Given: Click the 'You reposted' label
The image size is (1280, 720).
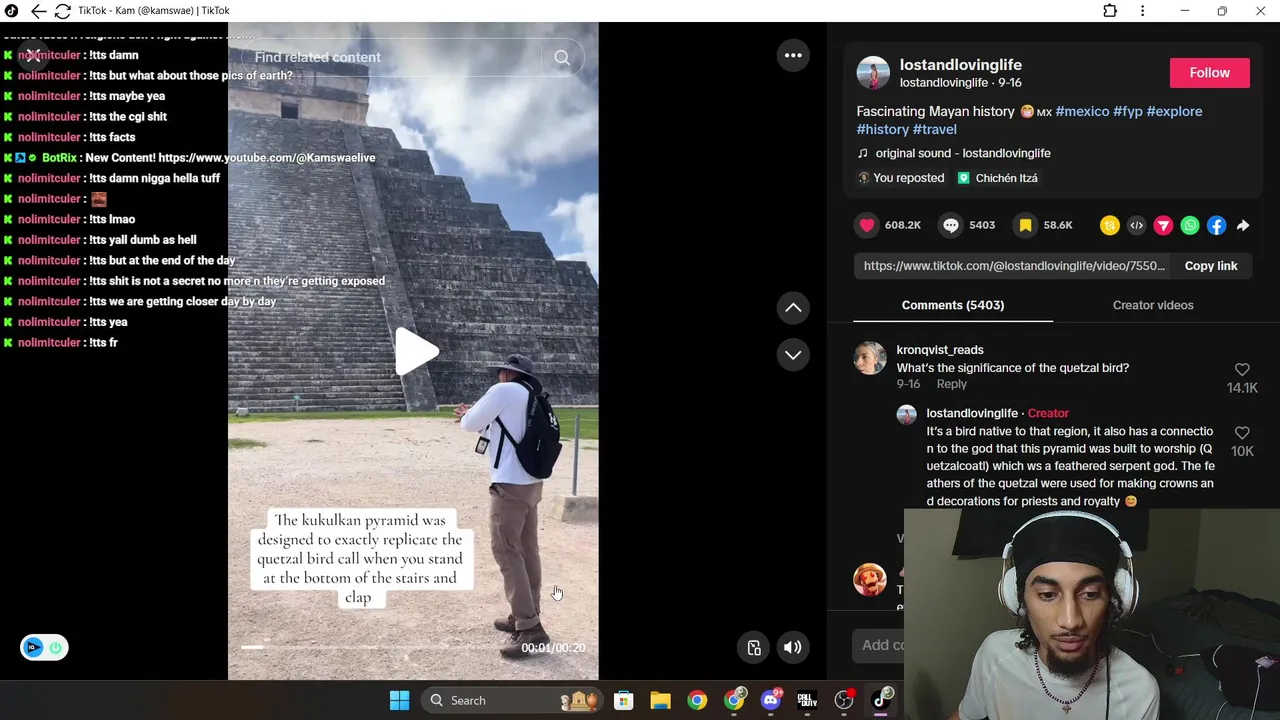Looking at the screenshot, I should (908, 178).
